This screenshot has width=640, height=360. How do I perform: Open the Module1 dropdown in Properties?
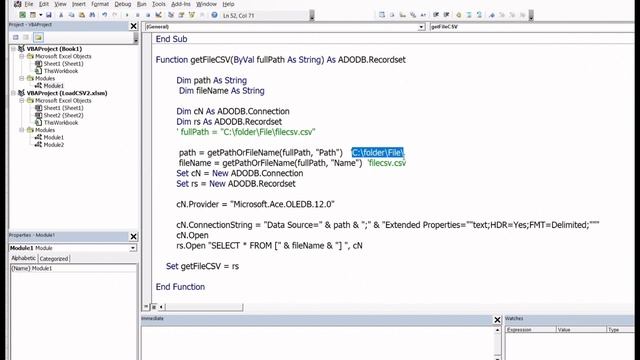coord(133,248)
